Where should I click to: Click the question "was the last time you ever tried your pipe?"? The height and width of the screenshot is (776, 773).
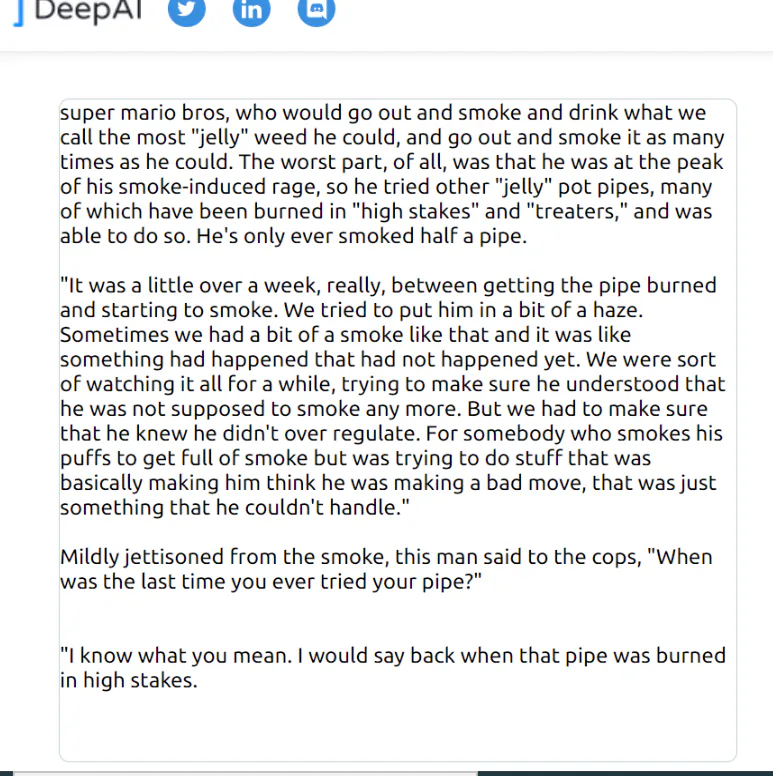(x=272, y=581)
